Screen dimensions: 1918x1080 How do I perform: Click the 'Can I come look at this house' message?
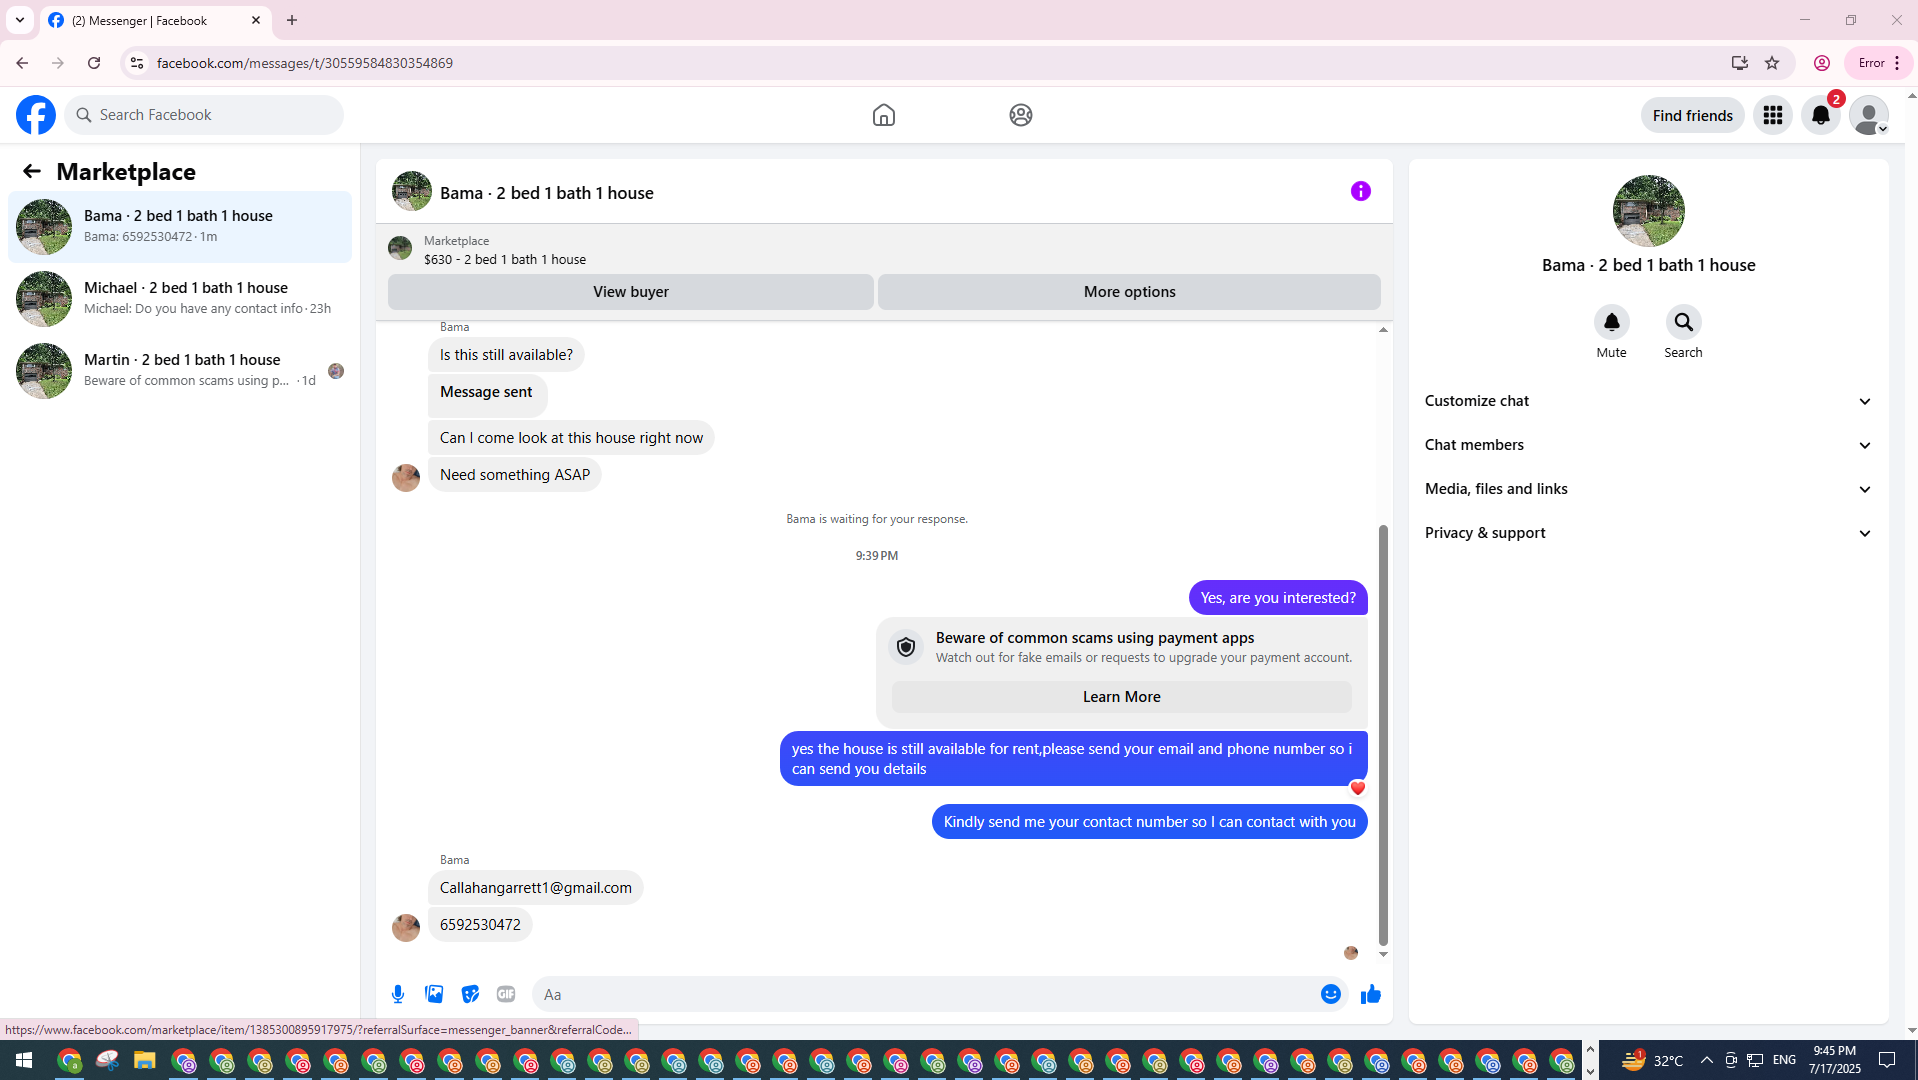[x=571, y=438]
